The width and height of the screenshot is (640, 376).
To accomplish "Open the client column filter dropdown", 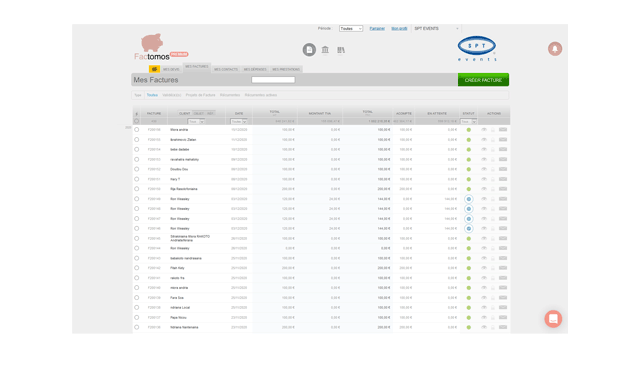I will coord(196,122).
